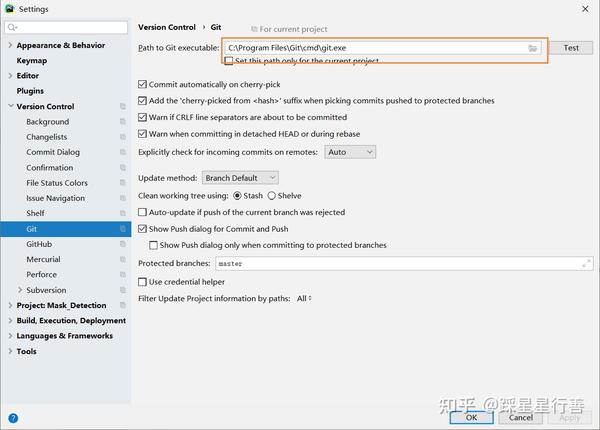Click the expand icon in Protected branches field

586,263
